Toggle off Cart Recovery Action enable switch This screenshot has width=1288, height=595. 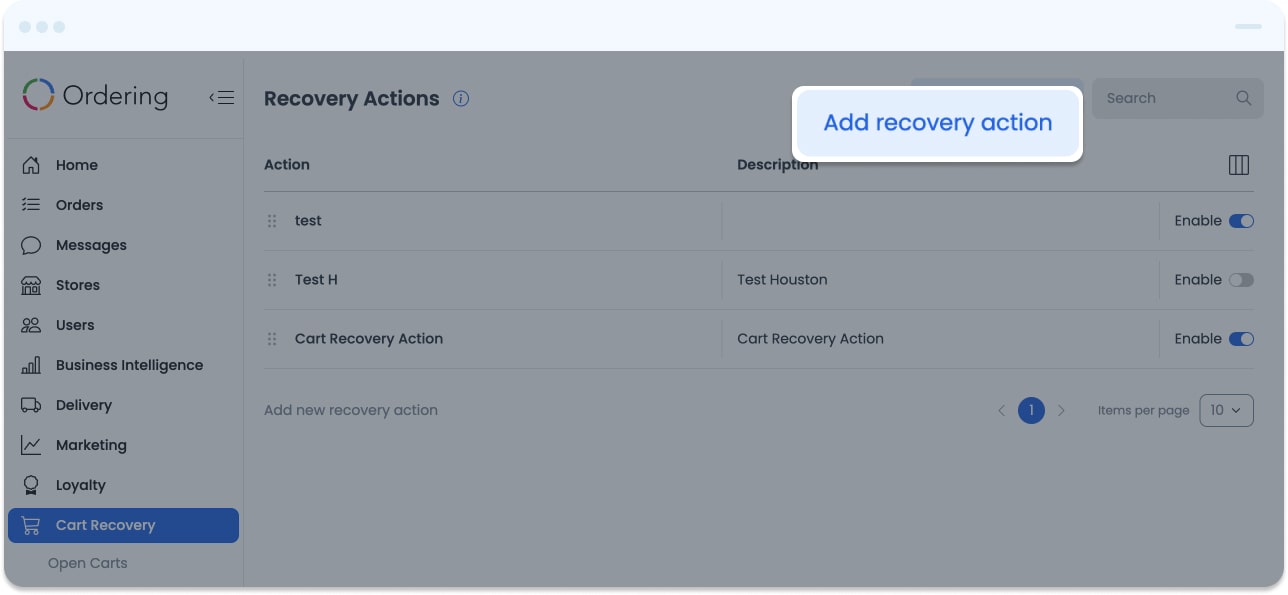pyautogui.click(x=1241, y=339)
